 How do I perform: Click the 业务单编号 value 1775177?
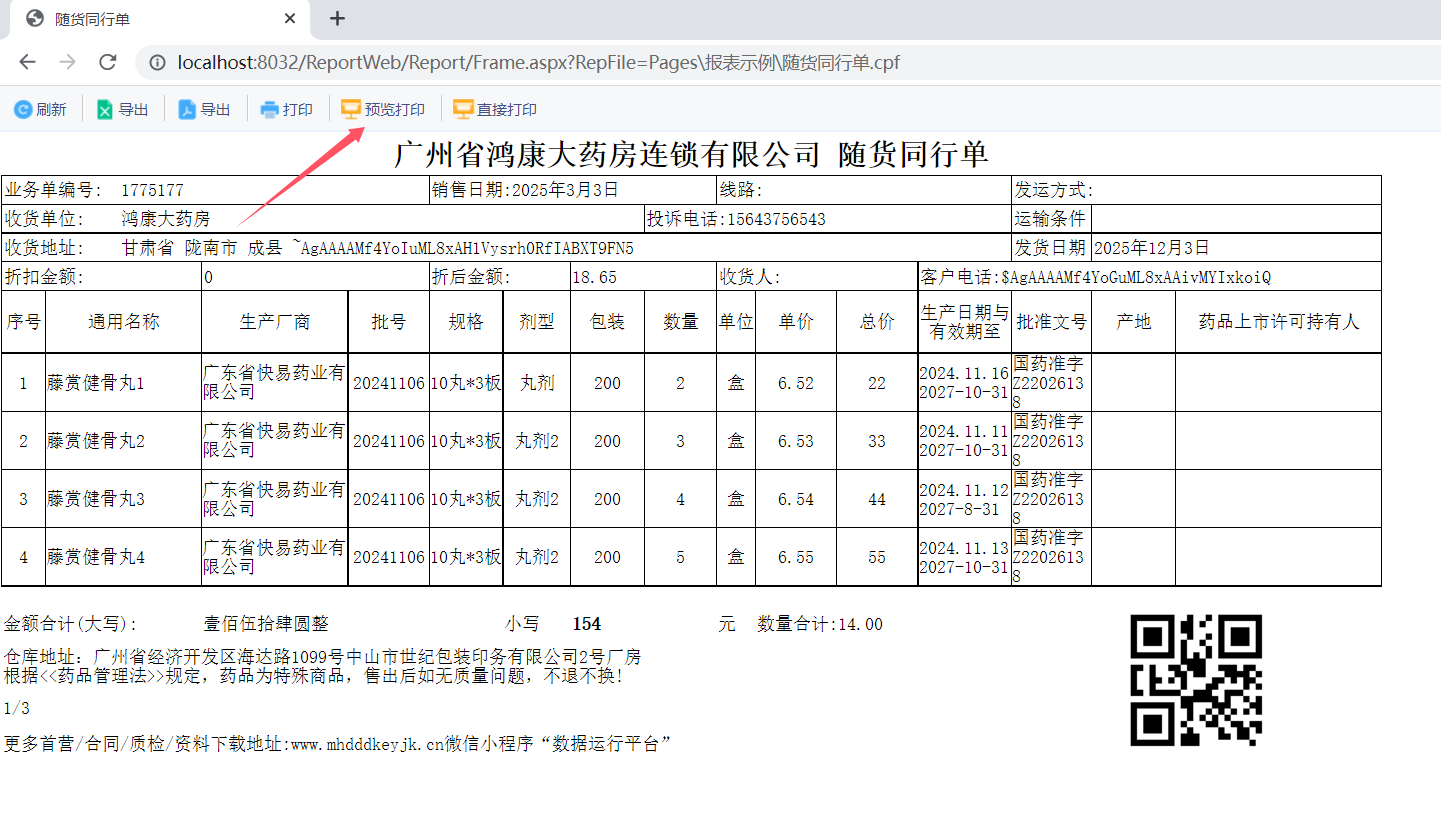(152, 190)
